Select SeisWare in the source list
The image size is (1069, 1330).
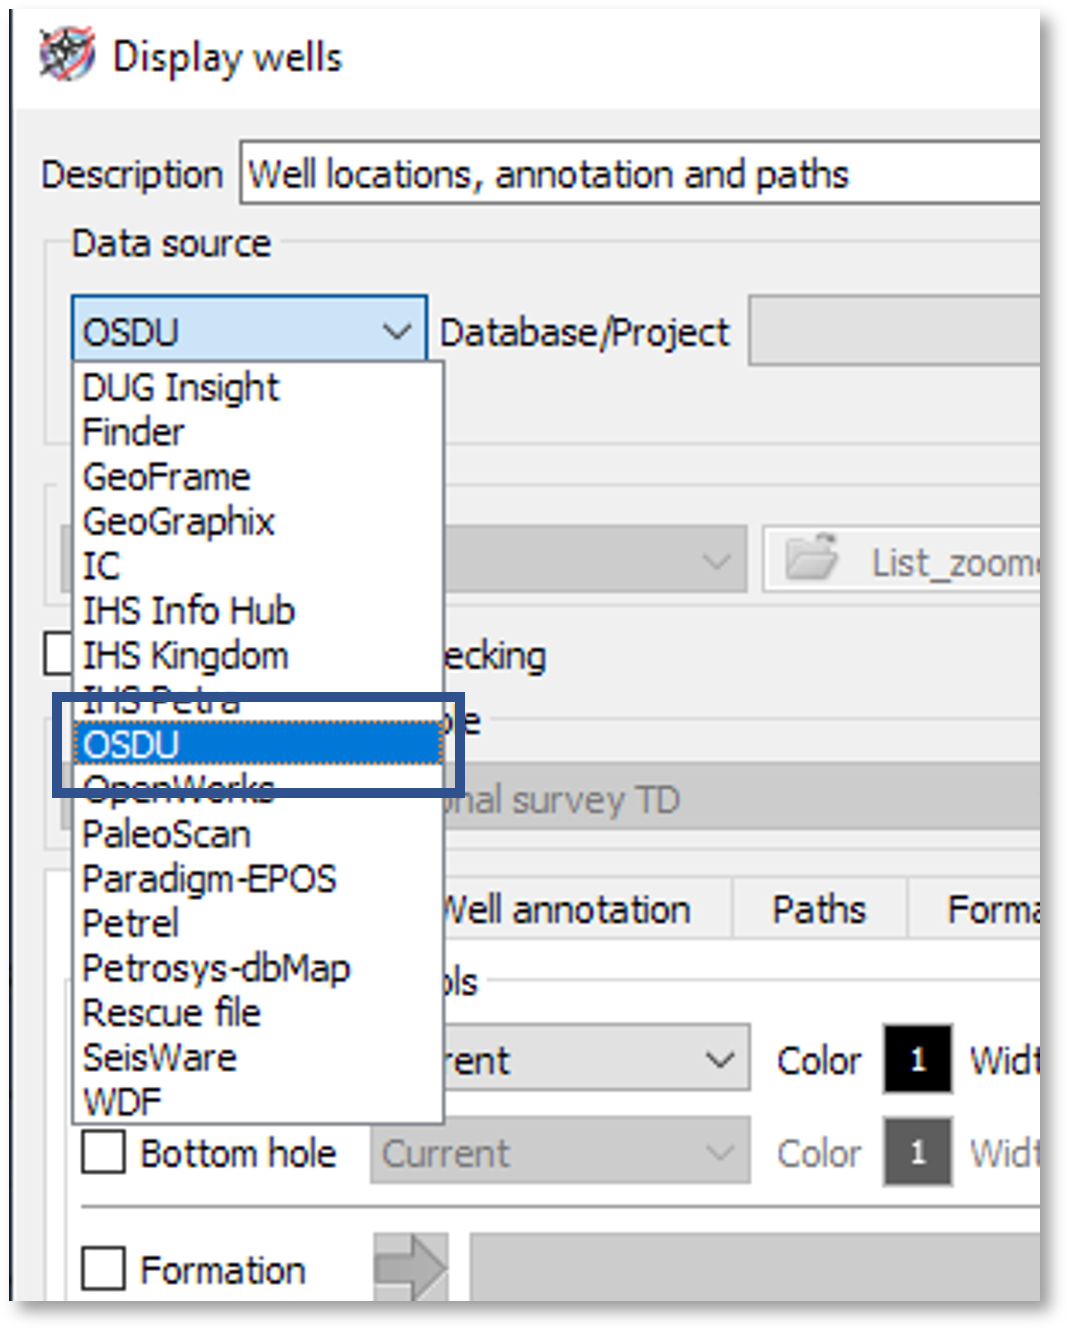[x=160, y=1057]
